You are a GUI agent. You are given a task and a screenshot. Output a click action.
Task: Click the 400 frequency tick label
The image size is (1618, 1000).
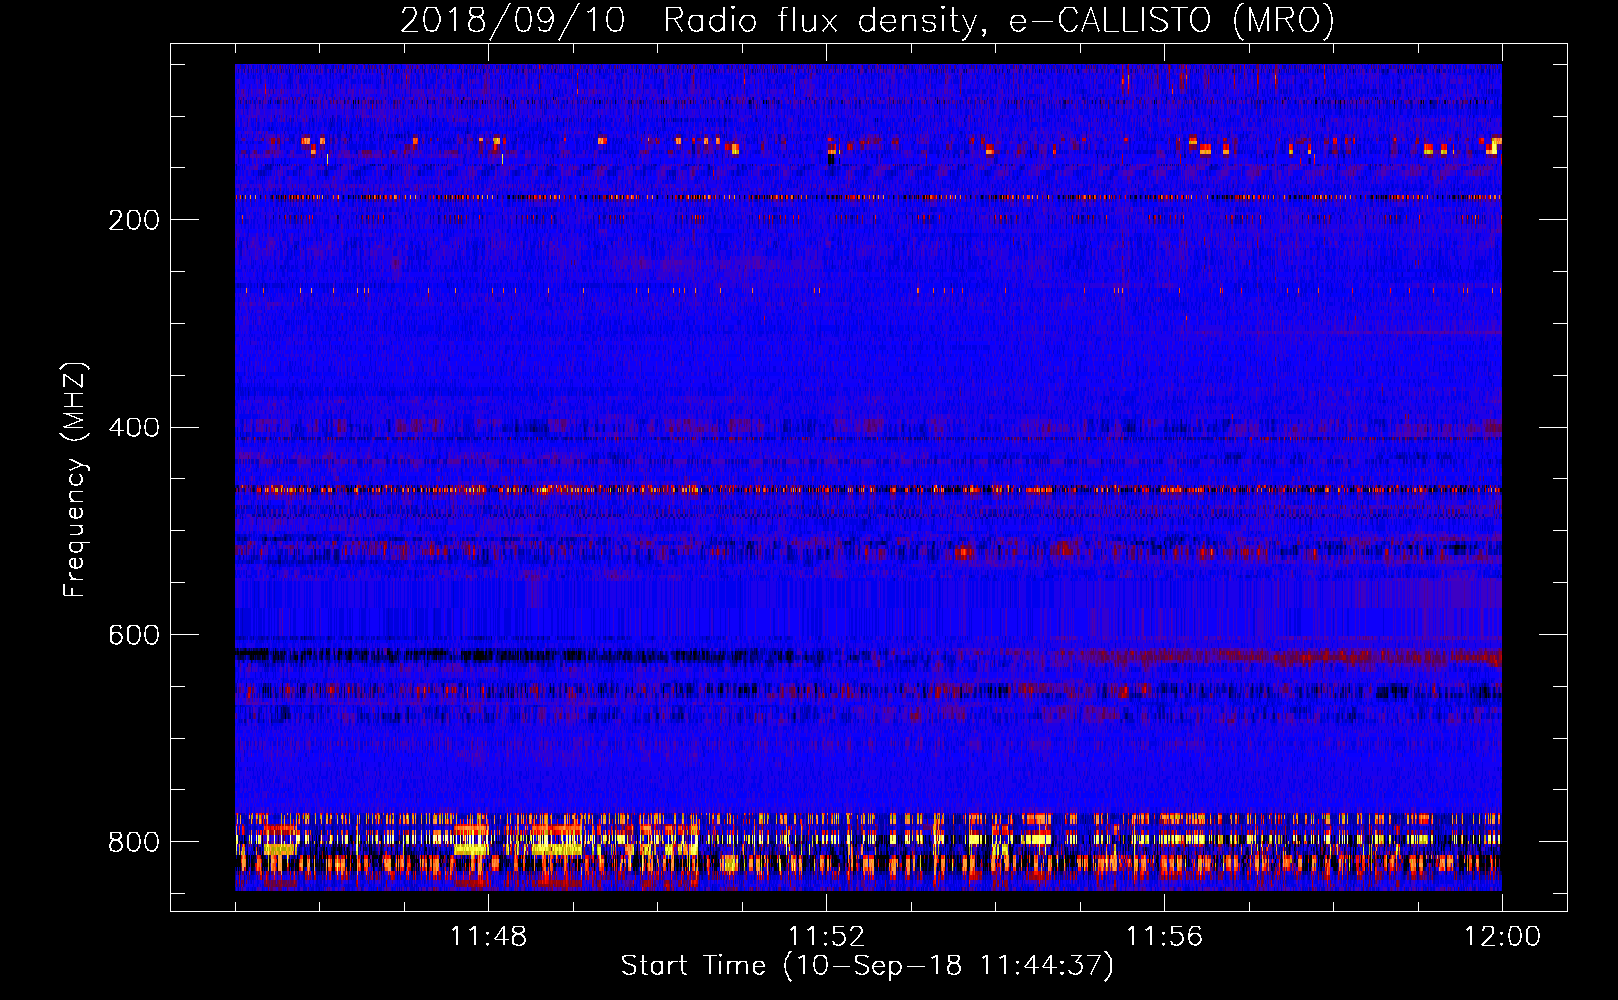click(134, 428)
